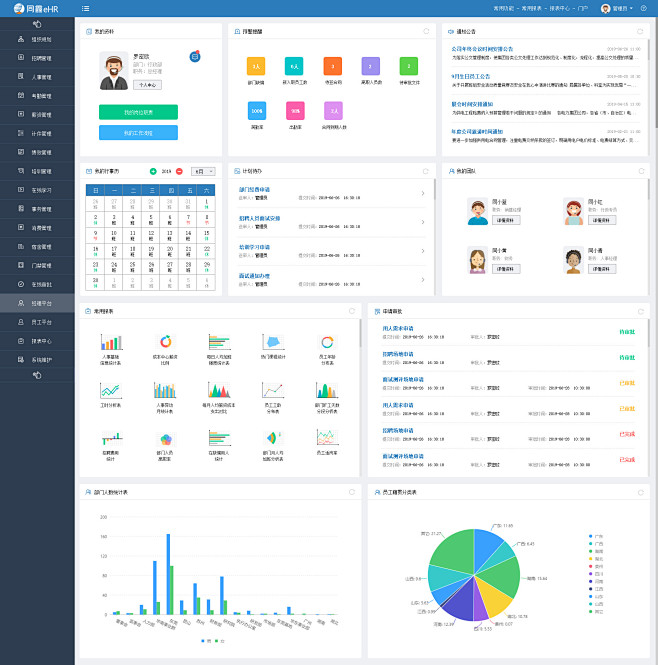658x665 pixels.
Task: Refresh the 通知公告 announcements panel
Action: pos(640,31)
